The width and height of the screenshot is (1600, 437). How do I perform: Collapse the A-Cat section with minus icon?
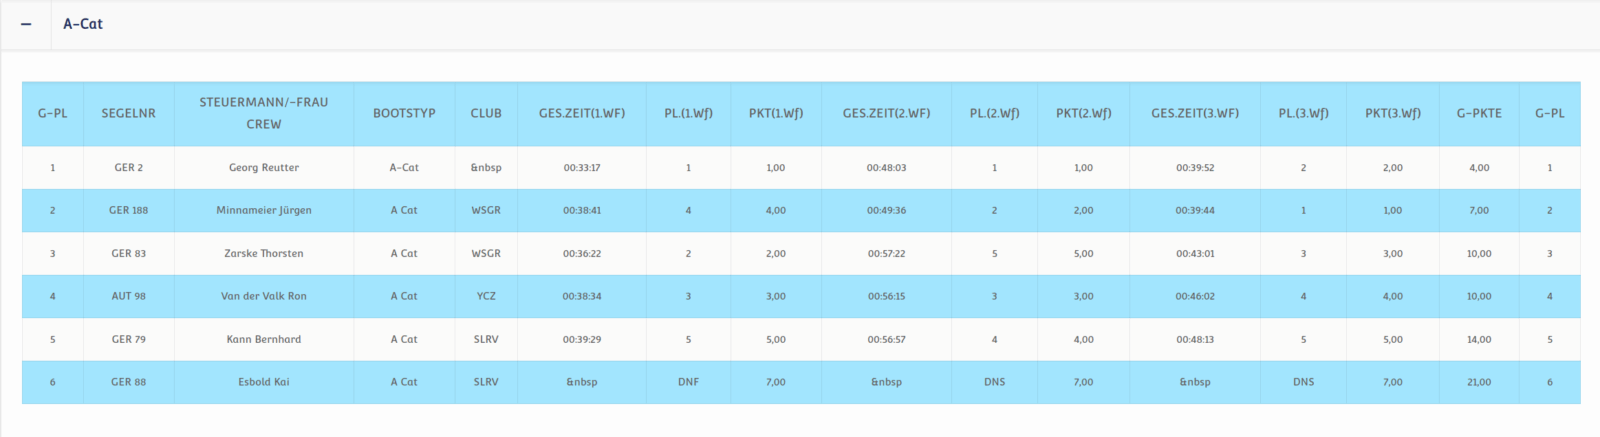tap(26, 24)
